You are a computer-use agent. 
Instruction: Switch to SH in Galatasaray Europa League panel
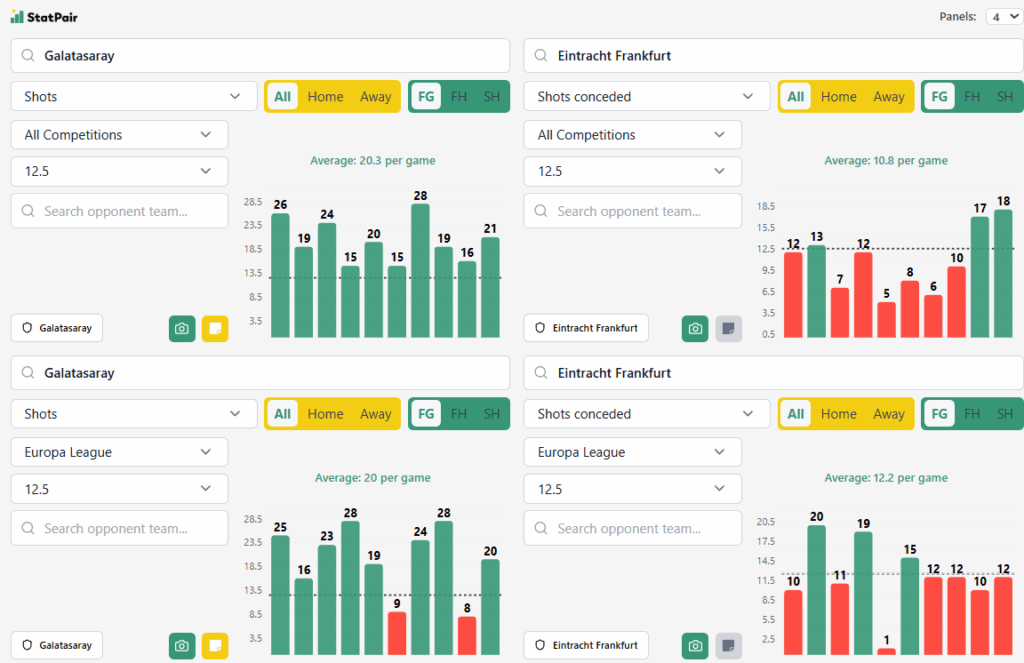[492, 414]
